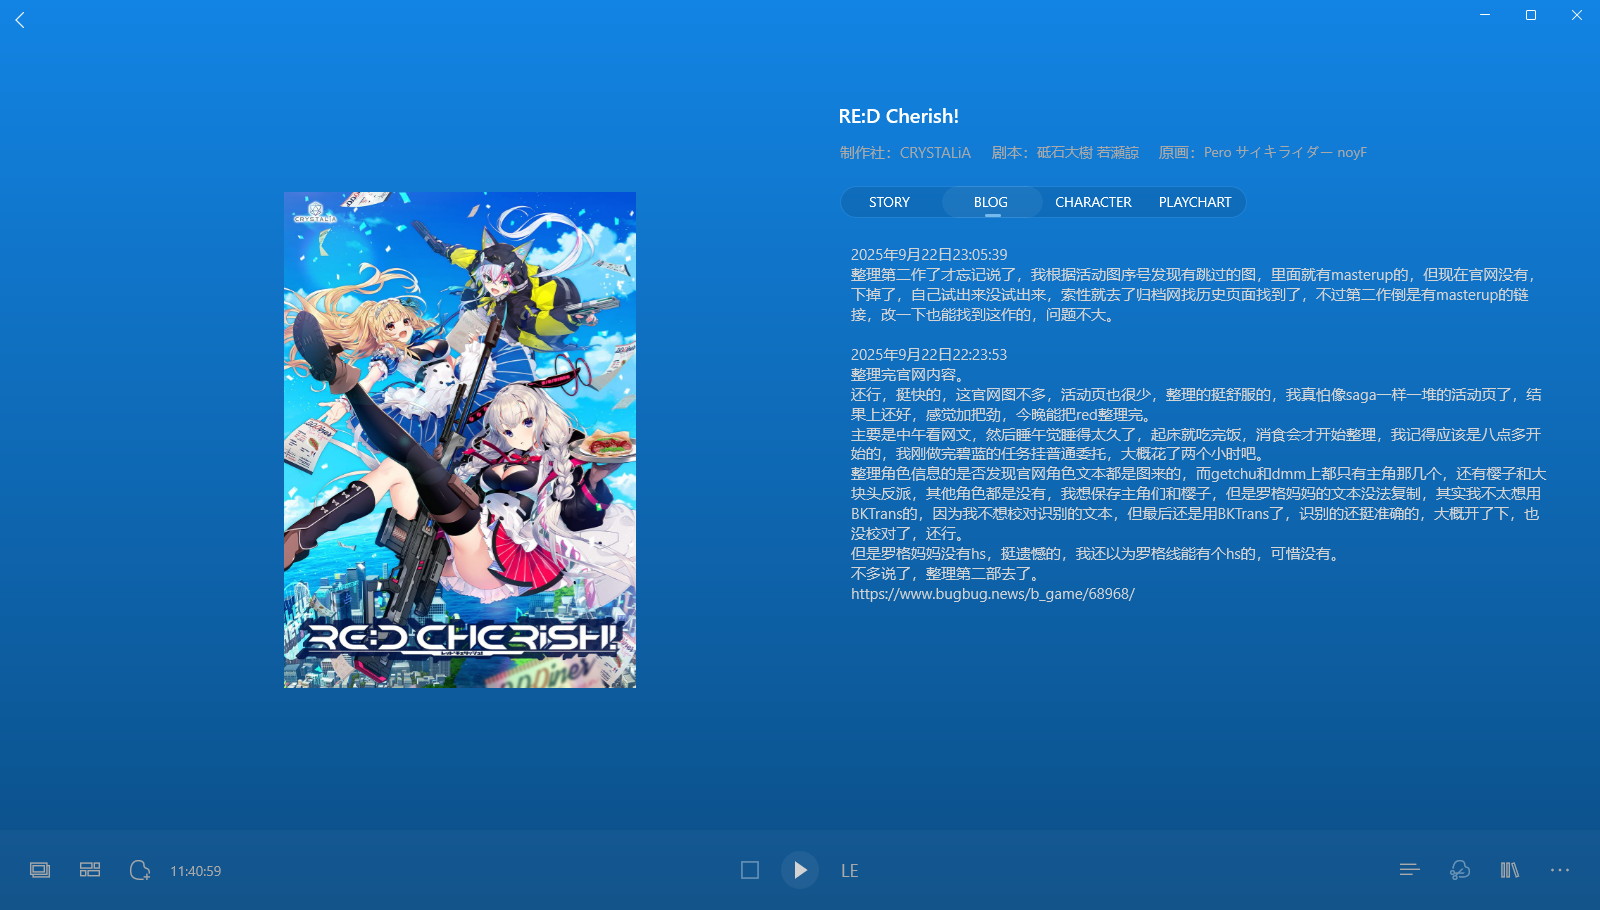
Task: Maximize the application window
Action: pos(1531,15)
